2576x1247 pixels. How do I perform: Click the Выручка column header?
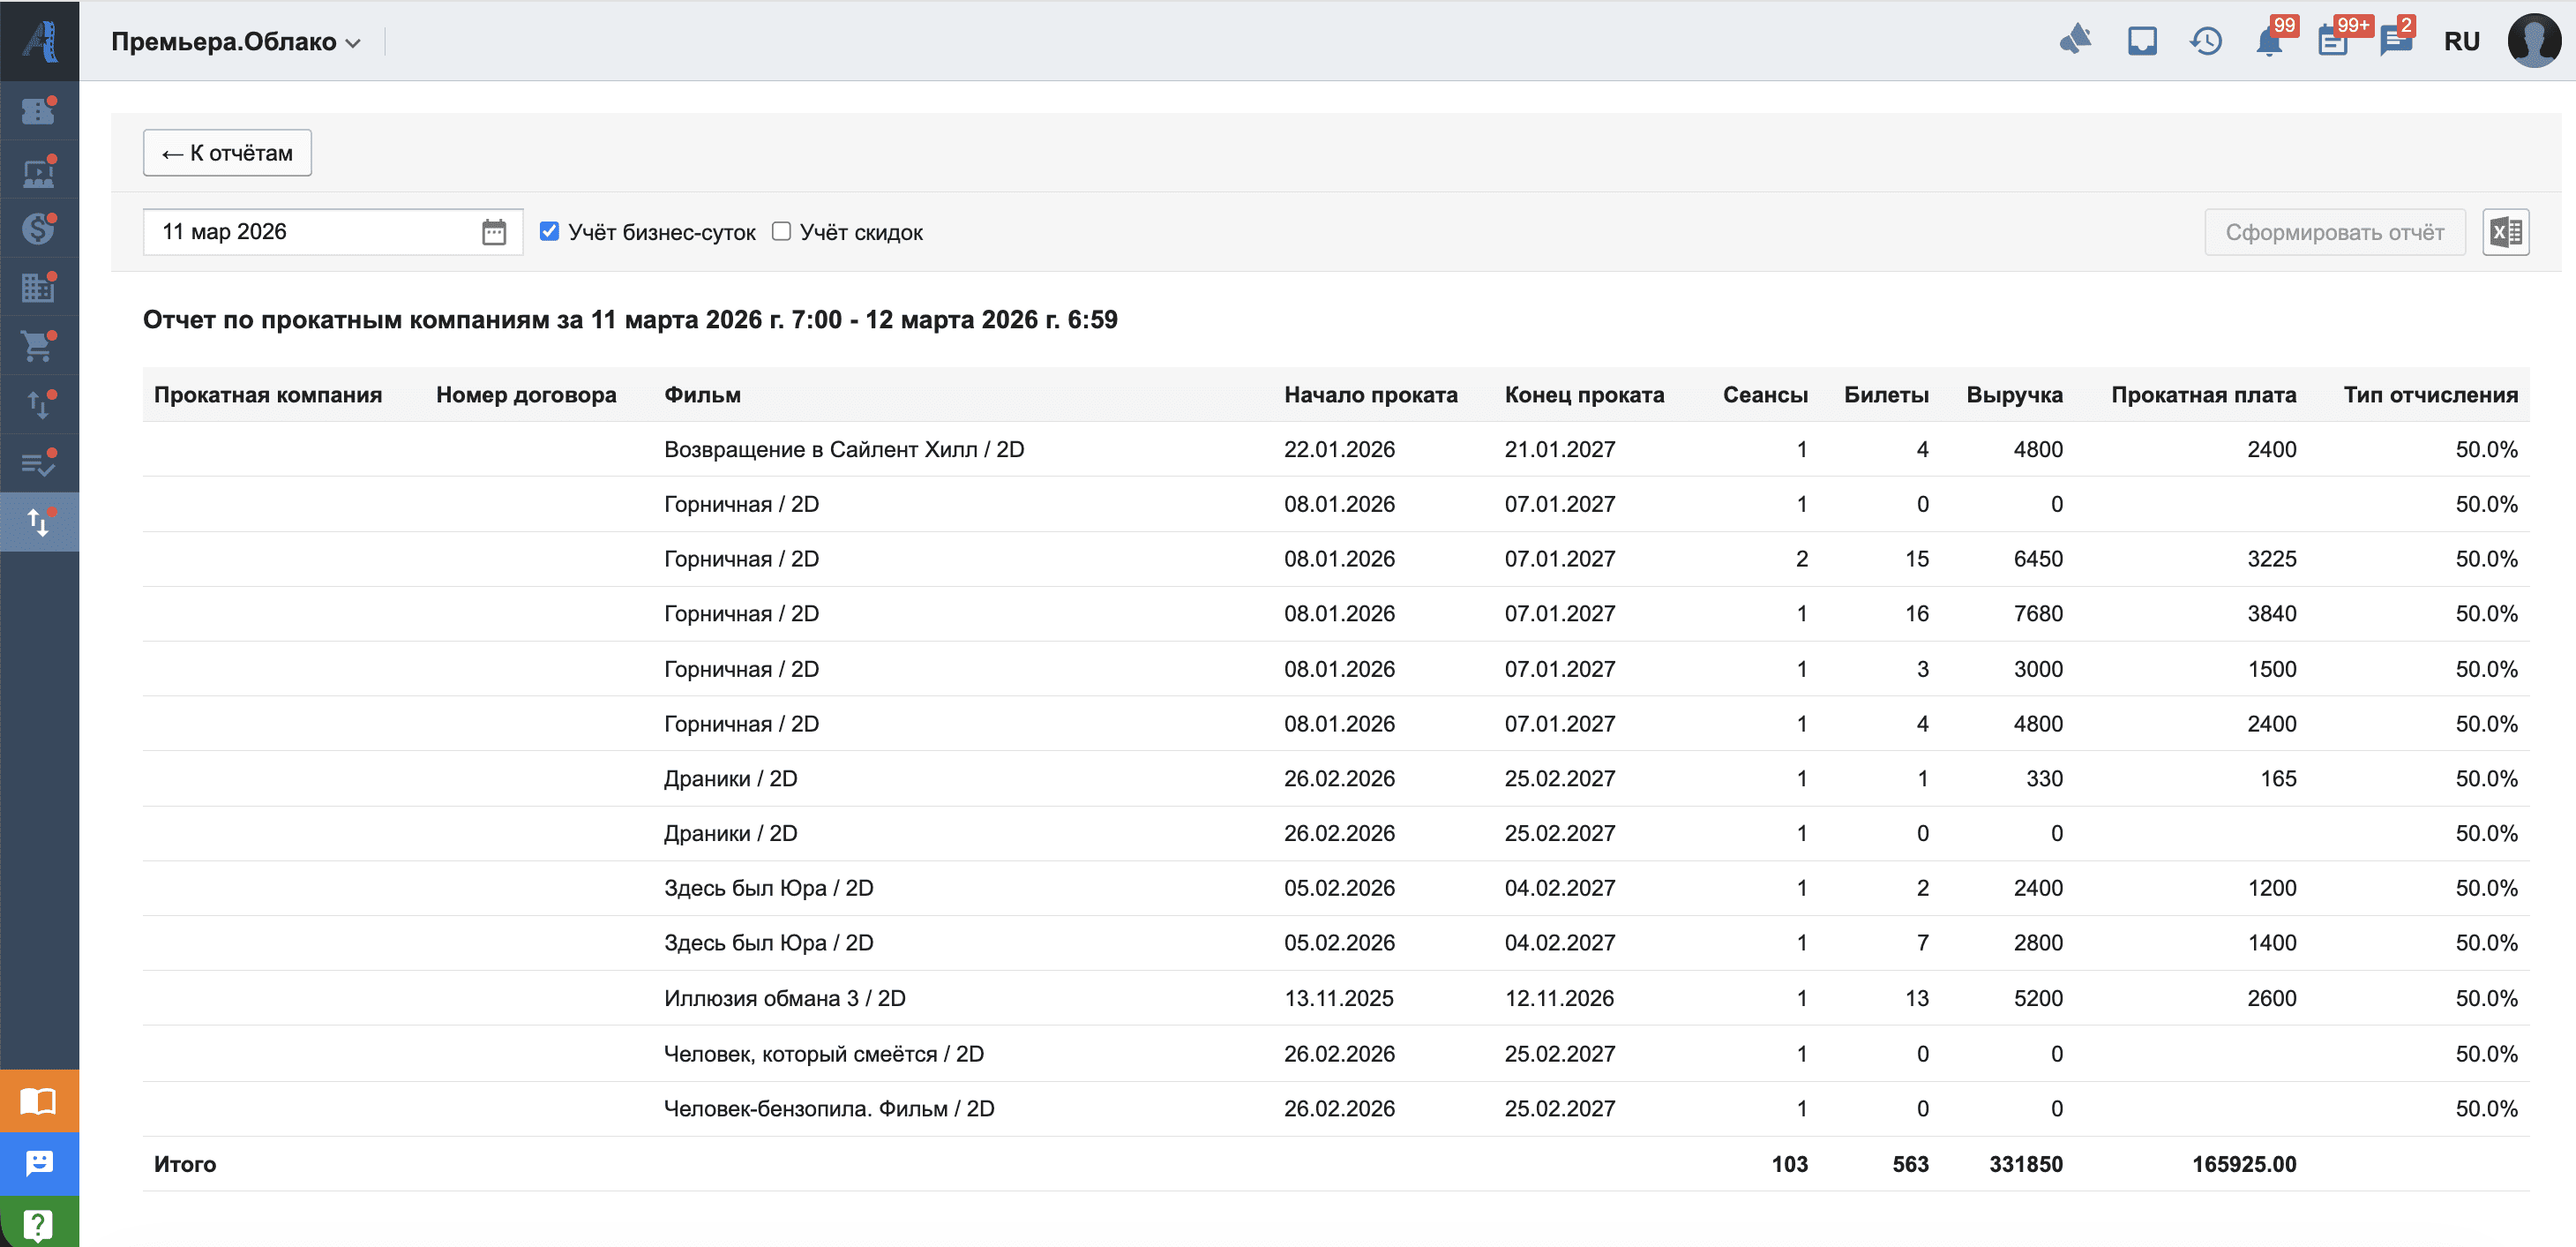tap(2013, 395)
